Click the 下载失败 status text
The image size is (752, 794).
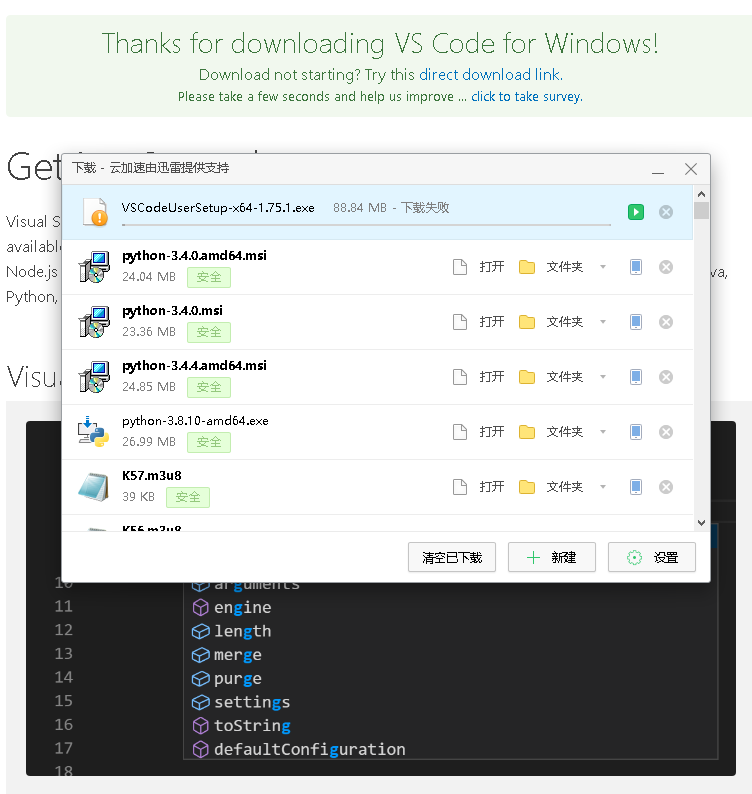[x=425, y=208]
